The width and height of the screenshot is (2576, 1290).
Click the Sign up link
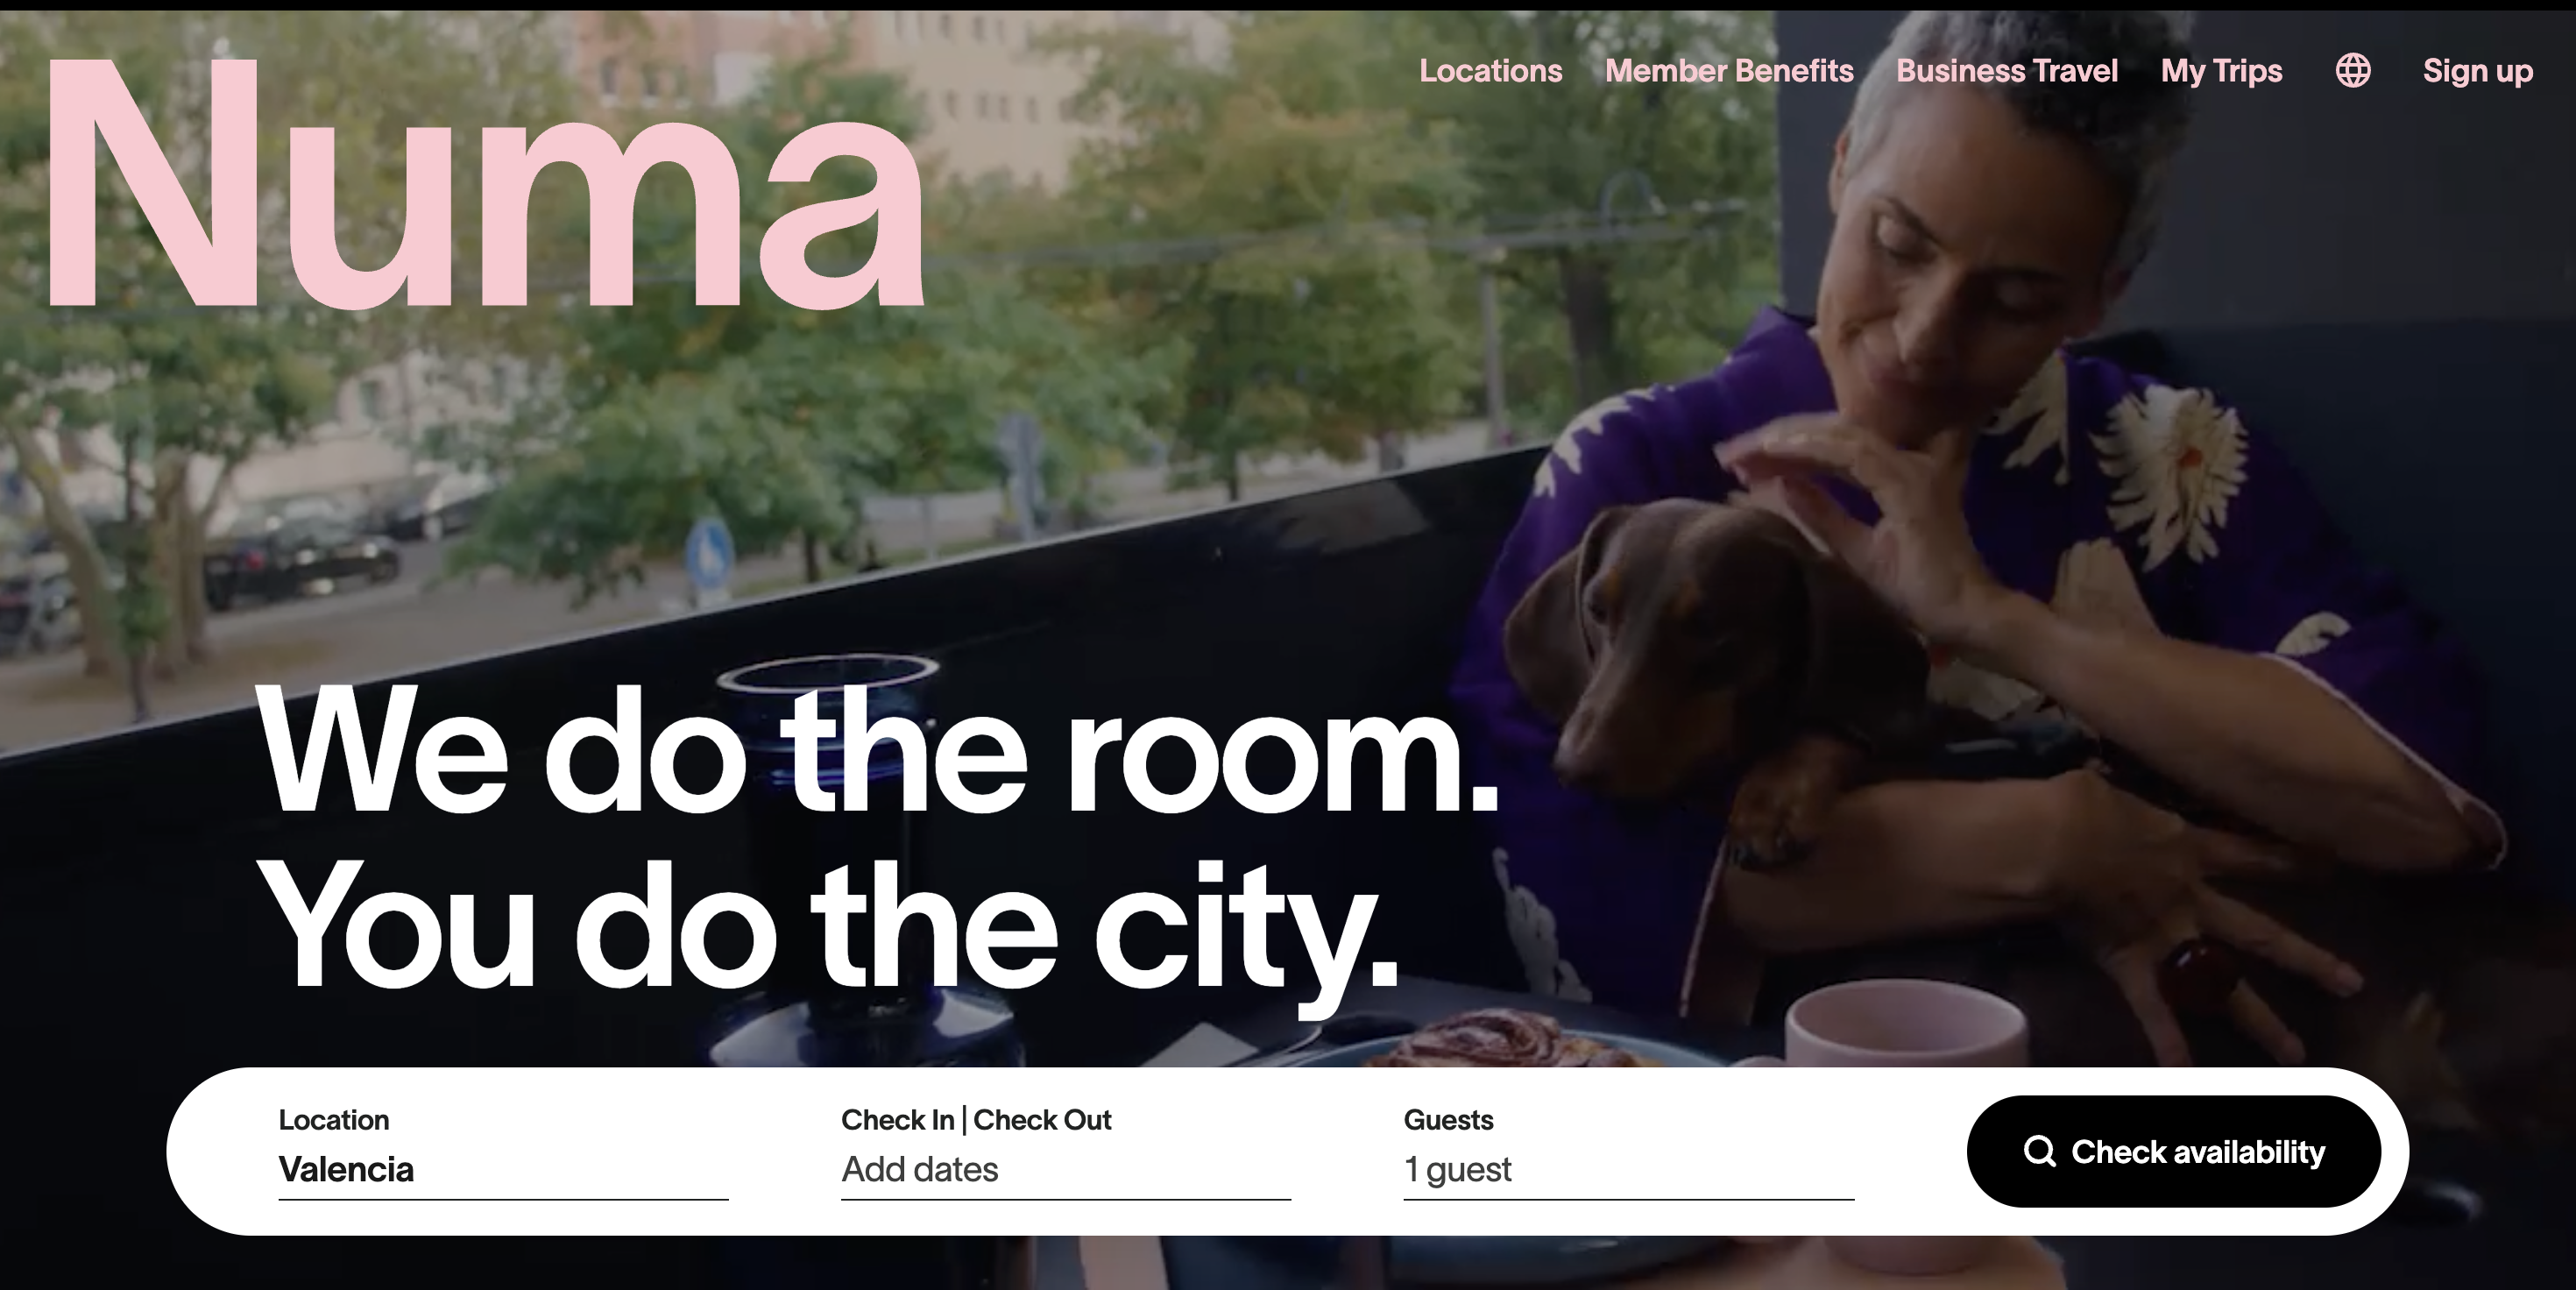pyautogui.click(x=2477, y=71)
